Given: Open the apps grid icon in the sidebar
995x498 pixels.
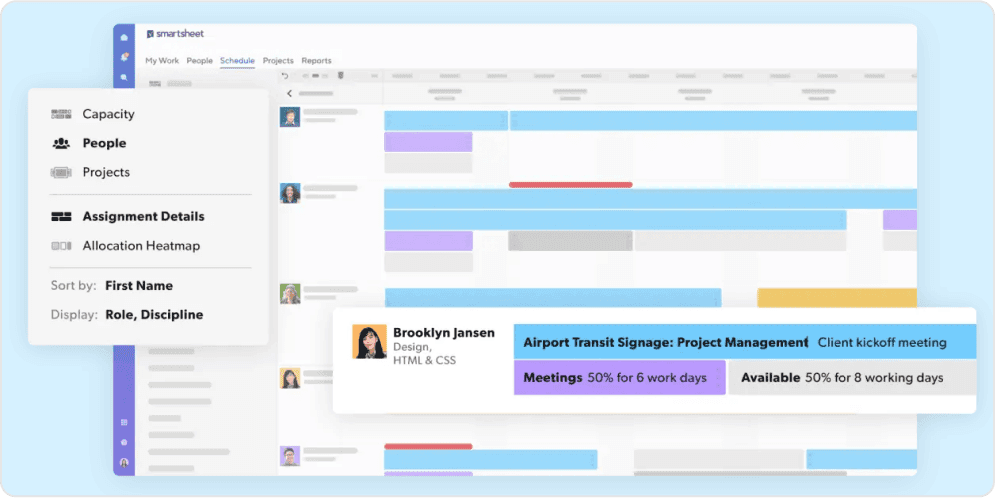Looking at the screenshot, I should tap(124, 423).
